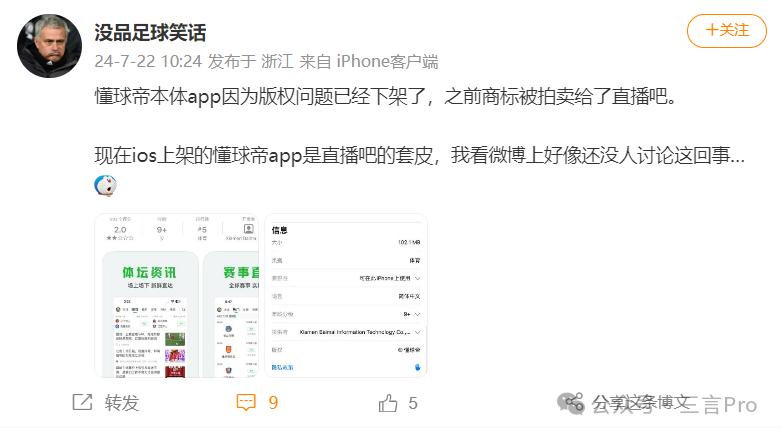The image size is (782, 435).
Task: Open the 没品足球笑话 username link
Action: tap(150, 32)
